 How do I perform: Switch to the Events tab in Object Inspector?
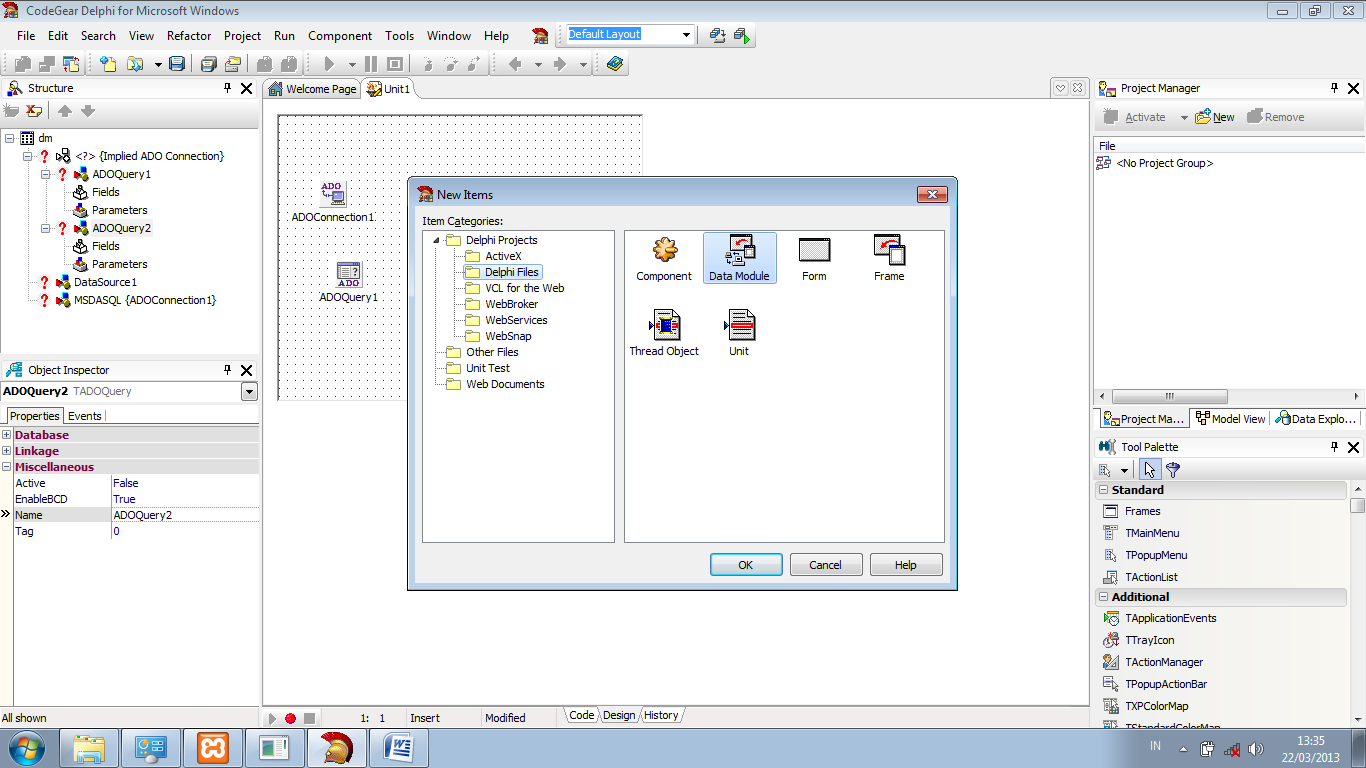(84, 415)
